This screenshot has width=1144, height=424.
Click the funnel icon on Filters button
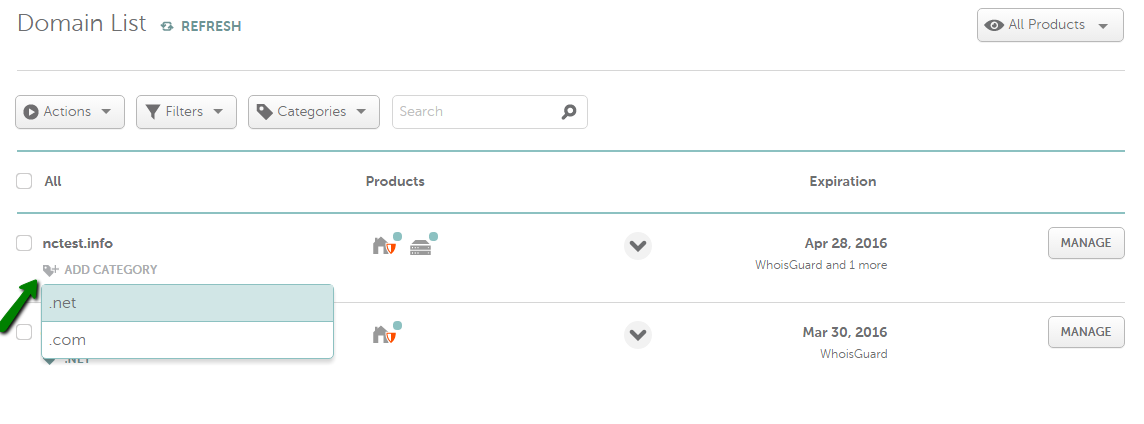pyautogui.click(x=152, y=112)
